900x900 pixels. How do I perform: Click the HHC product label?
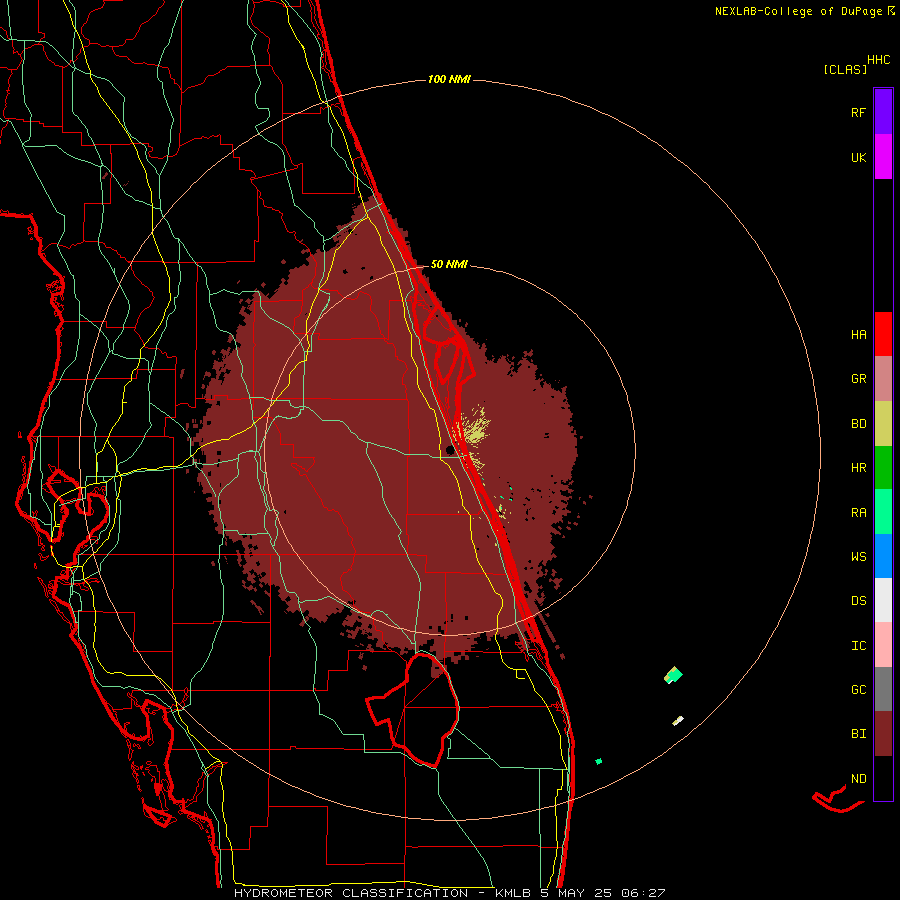click(878, 60)
